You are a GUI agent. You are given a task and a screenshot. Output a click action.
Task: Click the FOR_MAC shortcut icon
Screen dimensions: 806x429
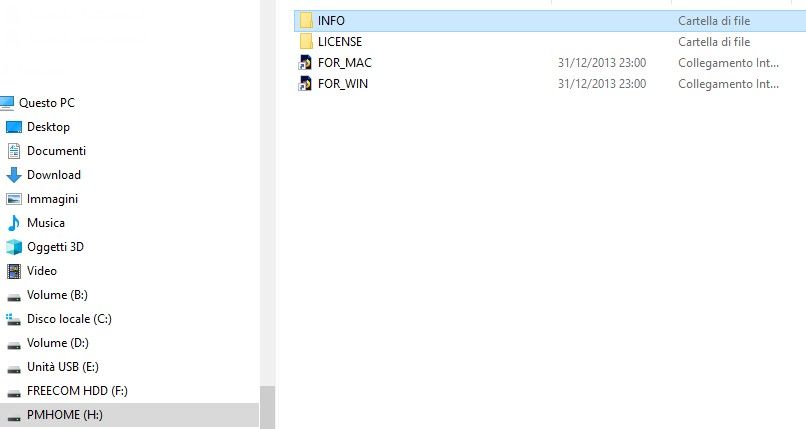[305, 63]
